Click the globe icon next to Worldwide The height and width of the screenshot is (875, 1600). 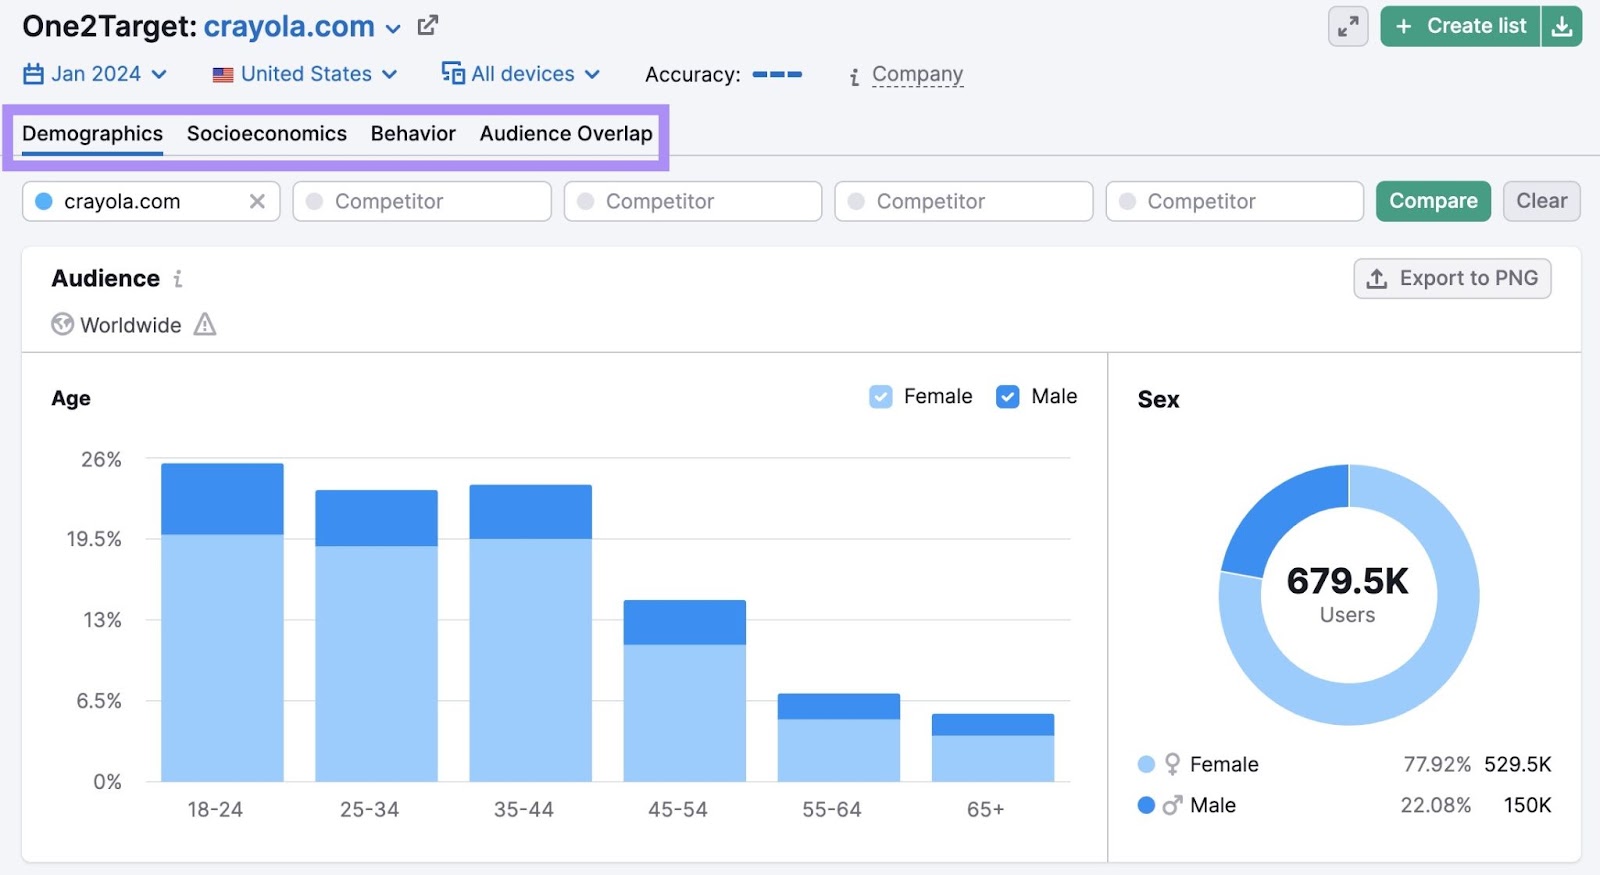[63, 325]
